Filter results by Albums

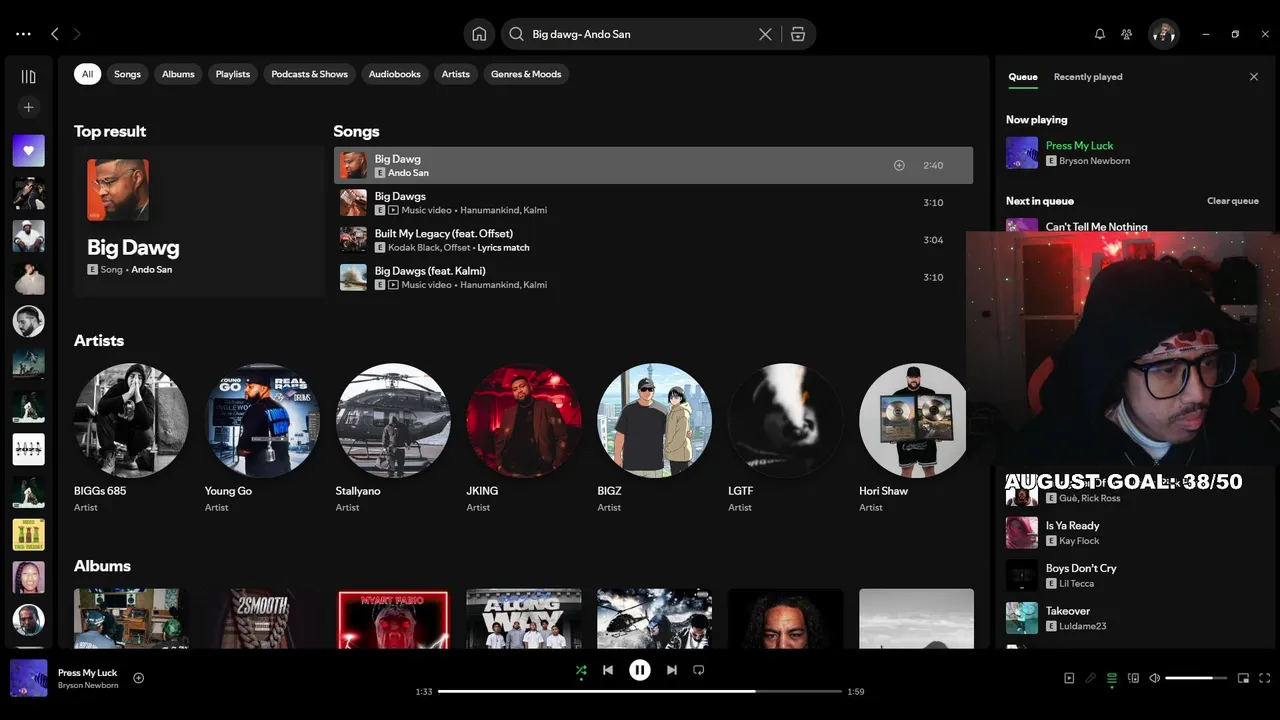[178, 74]
